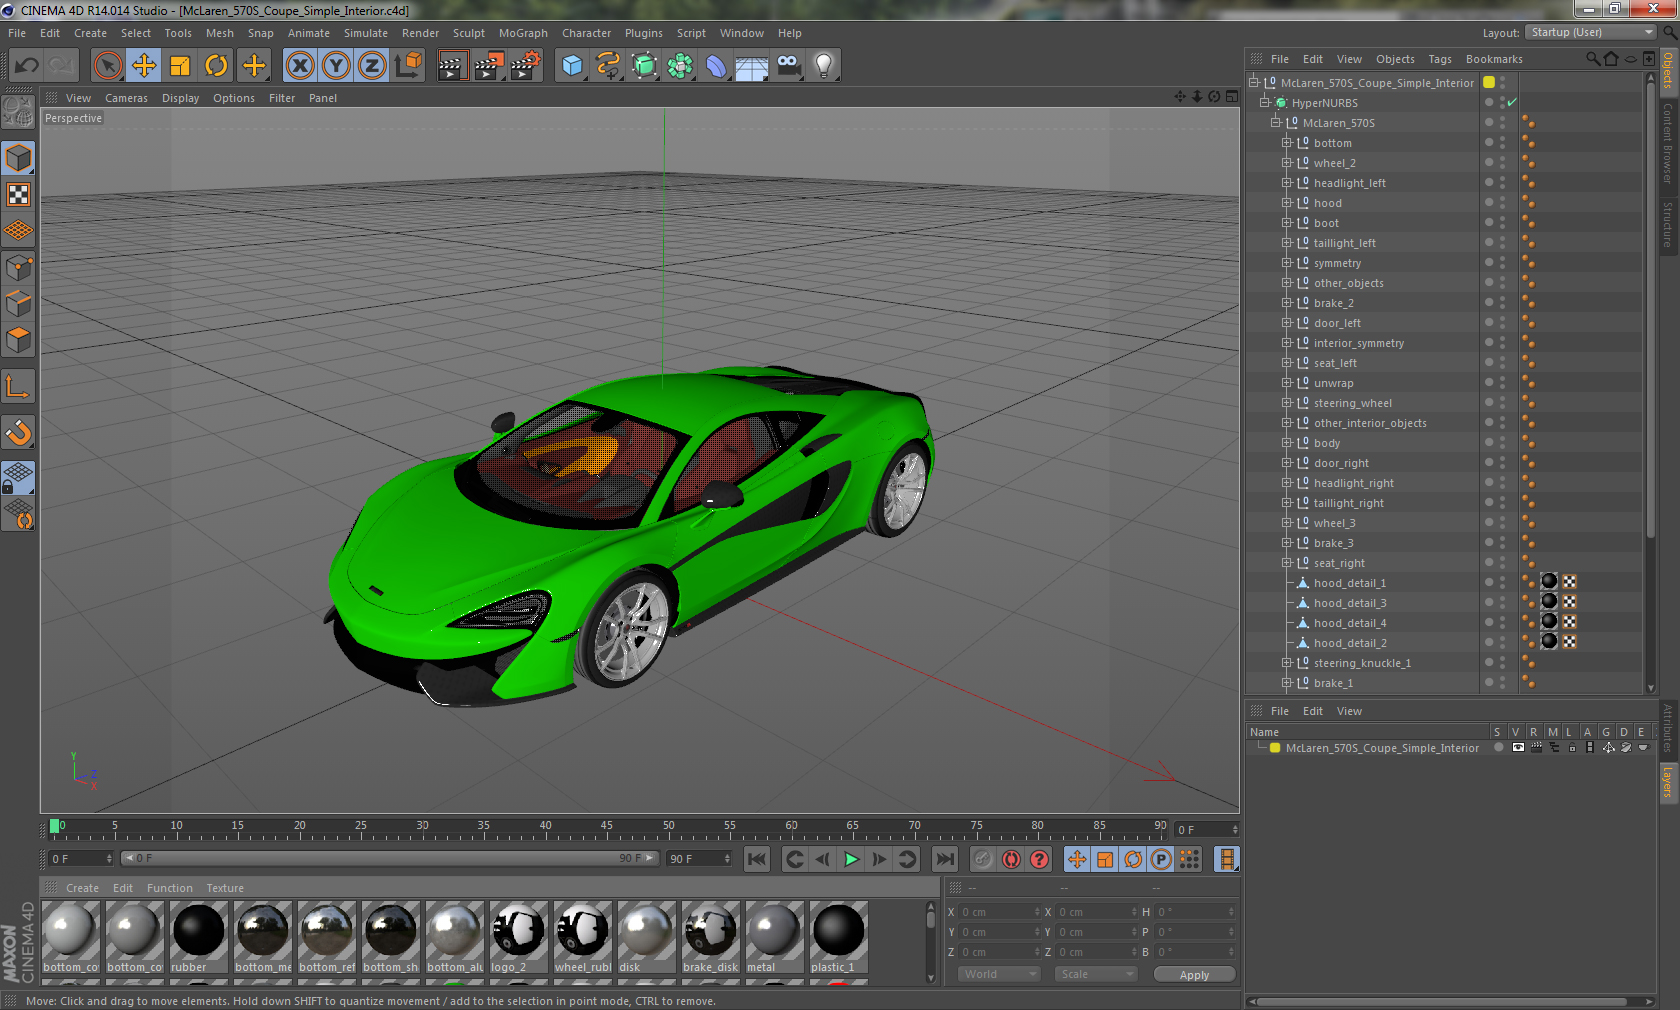
Task: Go to end of animation
Action: (x=944, y=859)
